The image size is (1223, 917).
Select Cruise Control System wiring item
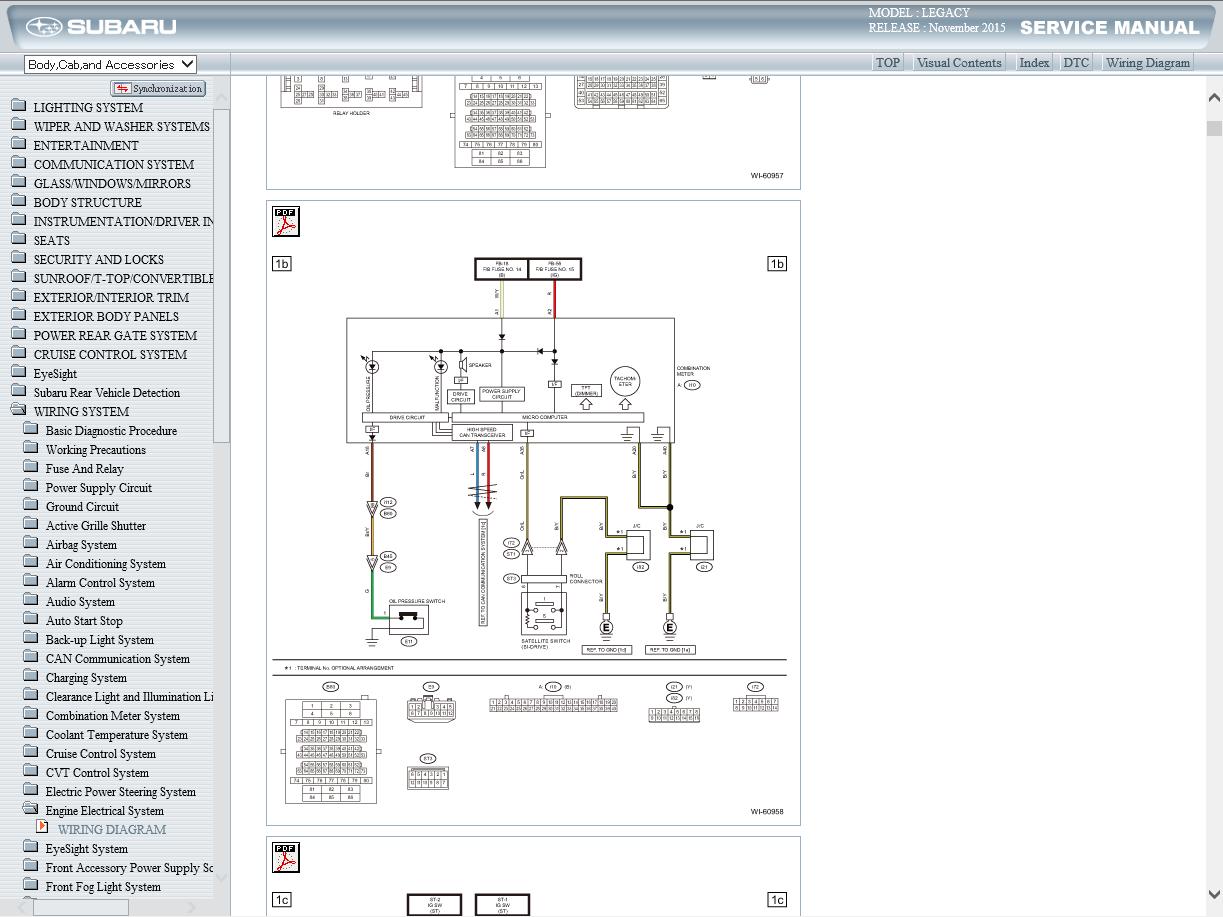[x=101, y=754]
